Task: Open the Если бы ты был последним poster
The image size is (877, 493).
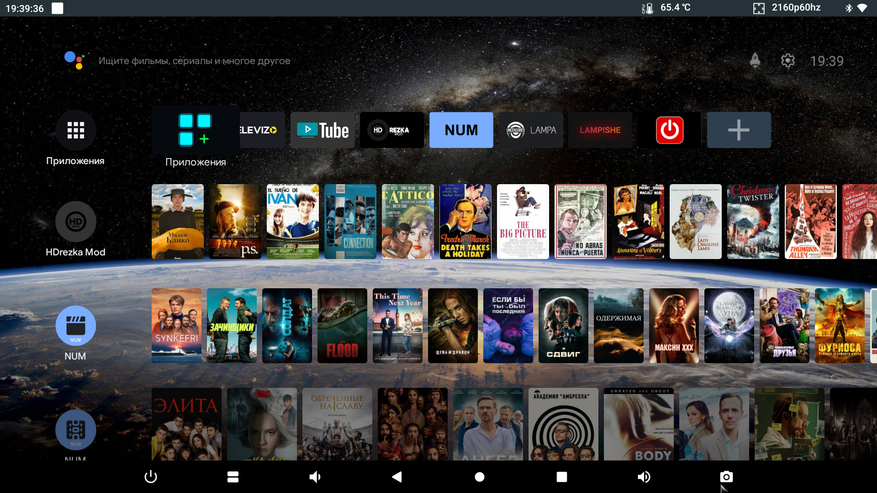Action: tap(508, 326)
